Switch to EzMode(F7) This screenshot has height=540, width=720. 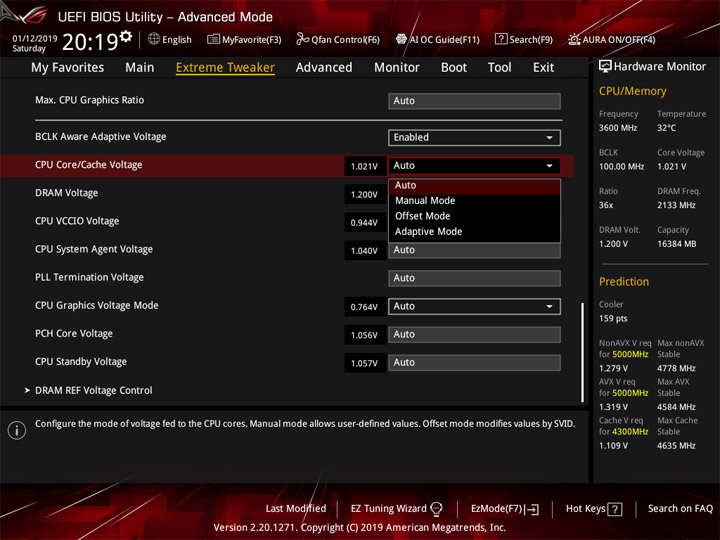pyautogui.click(x=497, y=509)
